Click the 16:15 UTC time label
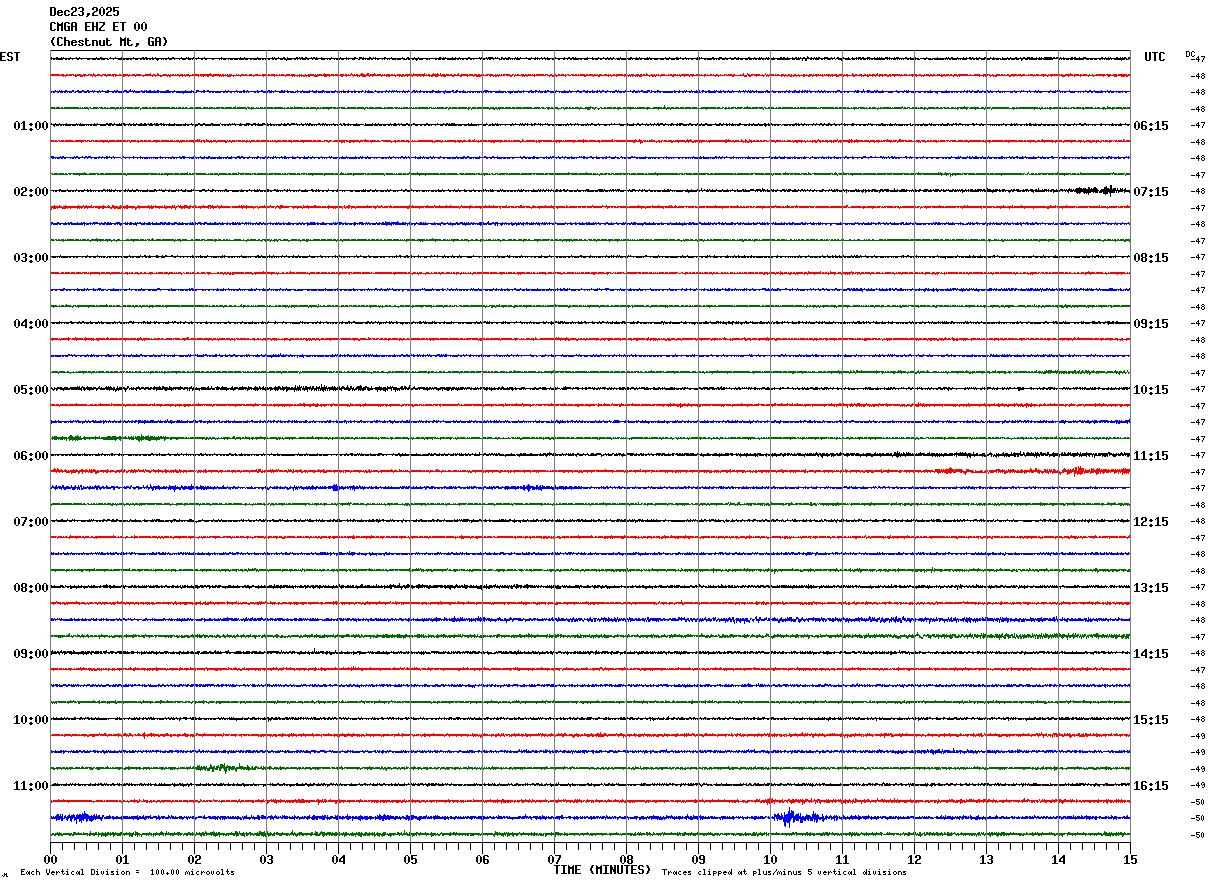This screenshot has height=886, width=1210. coord(1150,786)
